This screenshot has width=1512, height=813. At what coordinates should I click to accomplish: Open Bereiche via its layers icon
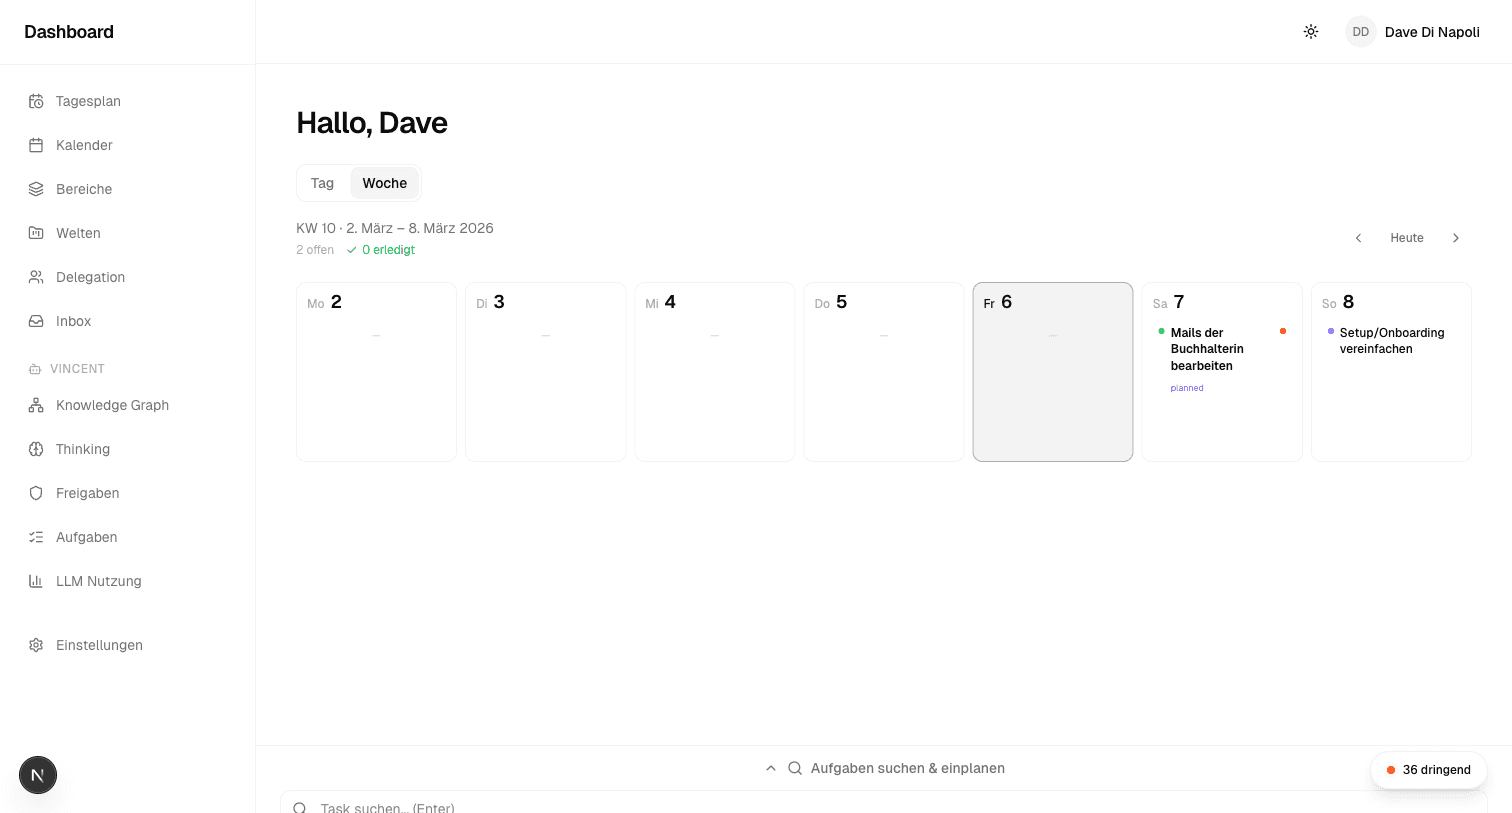pos(36,189)
